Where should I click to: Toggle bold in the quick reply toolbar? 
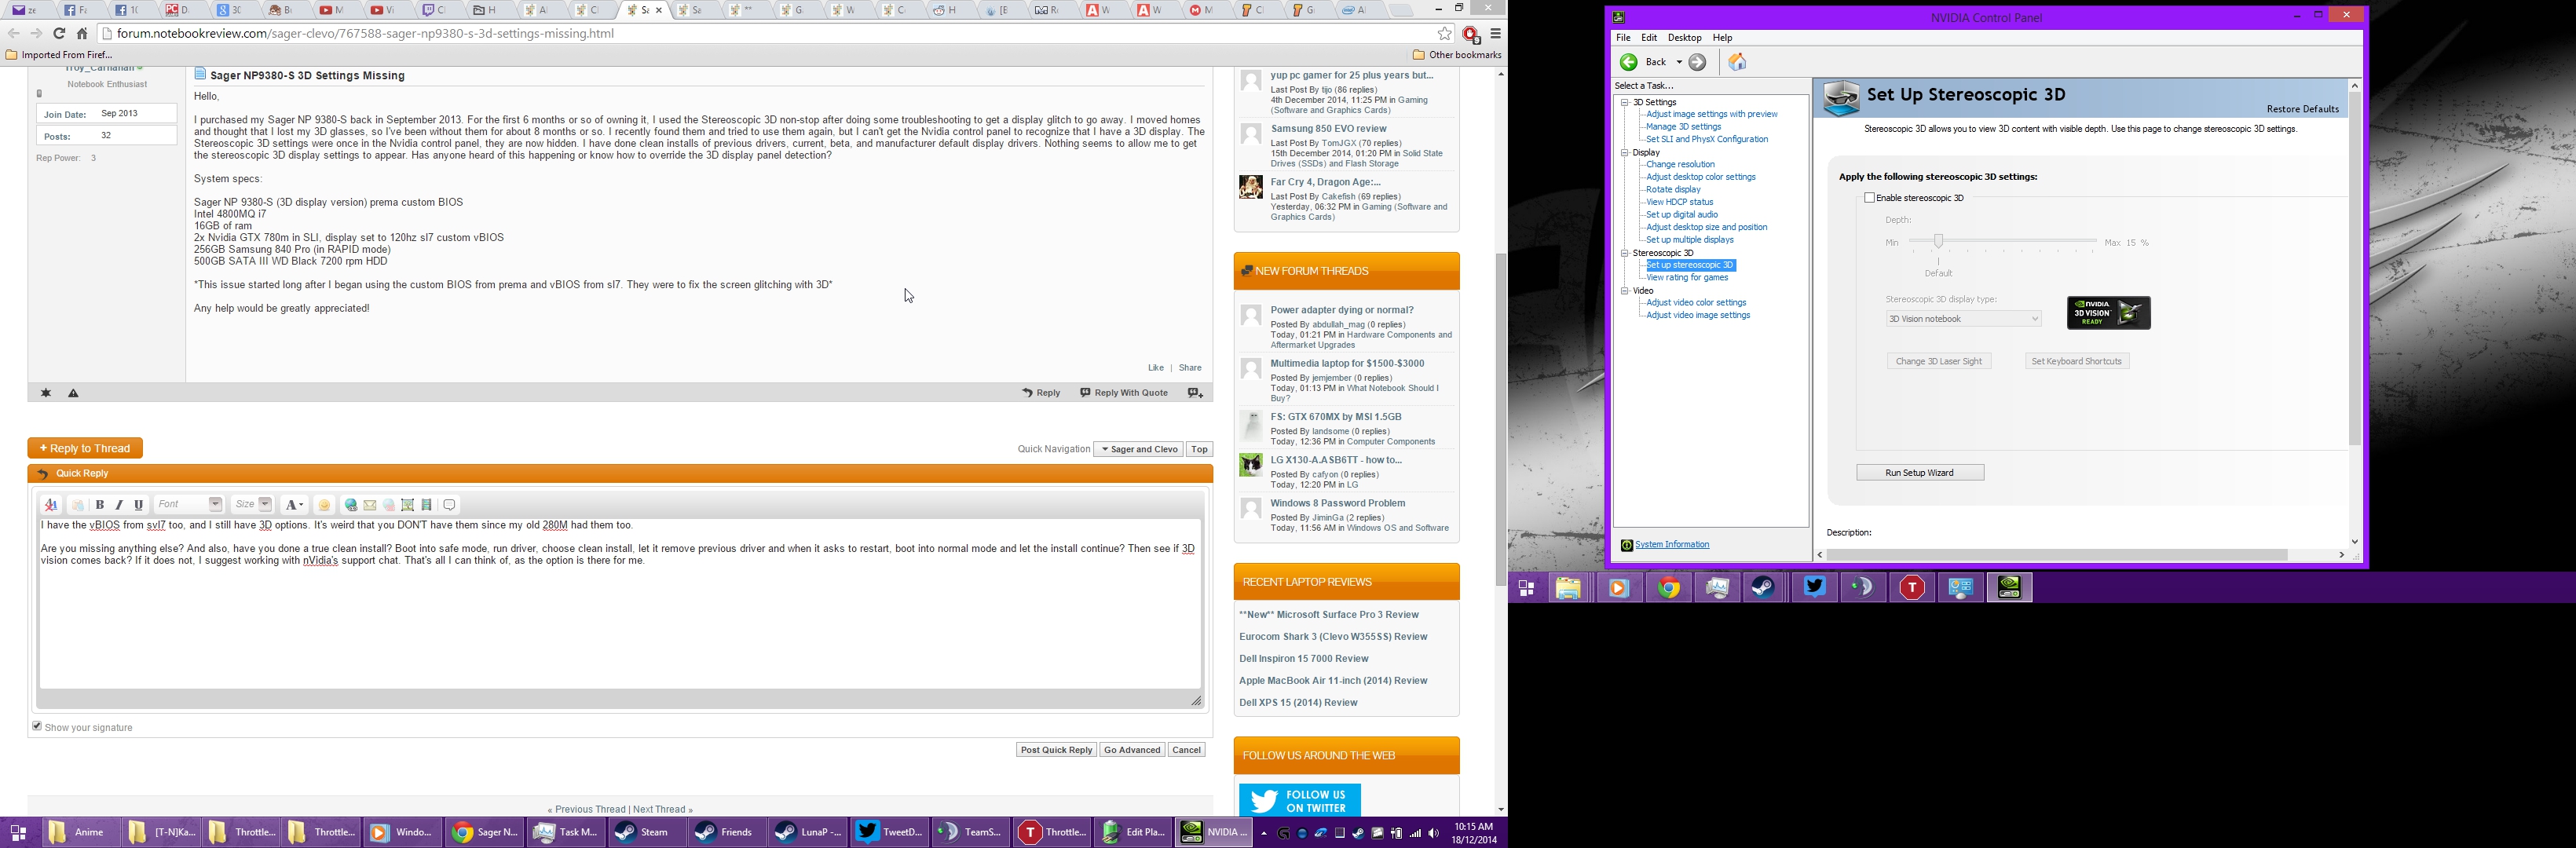coord(100,505)
